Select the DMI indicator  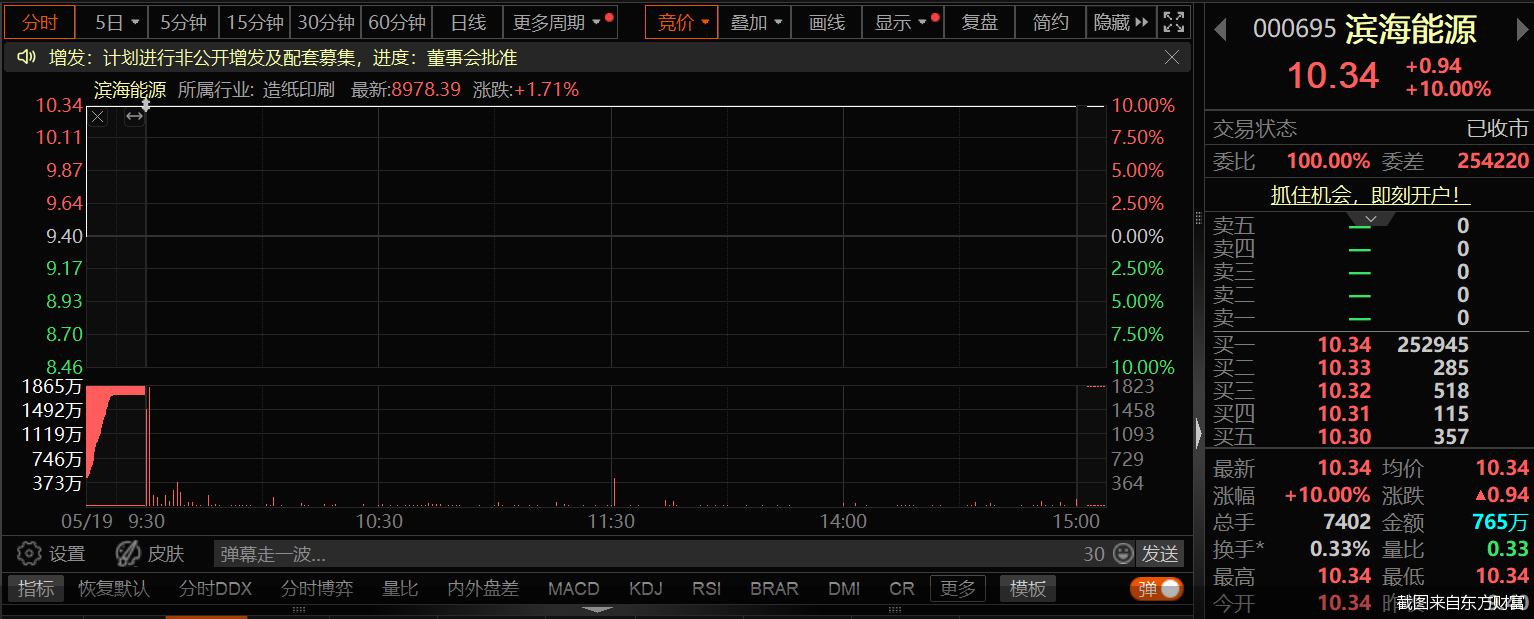point(844,589)
